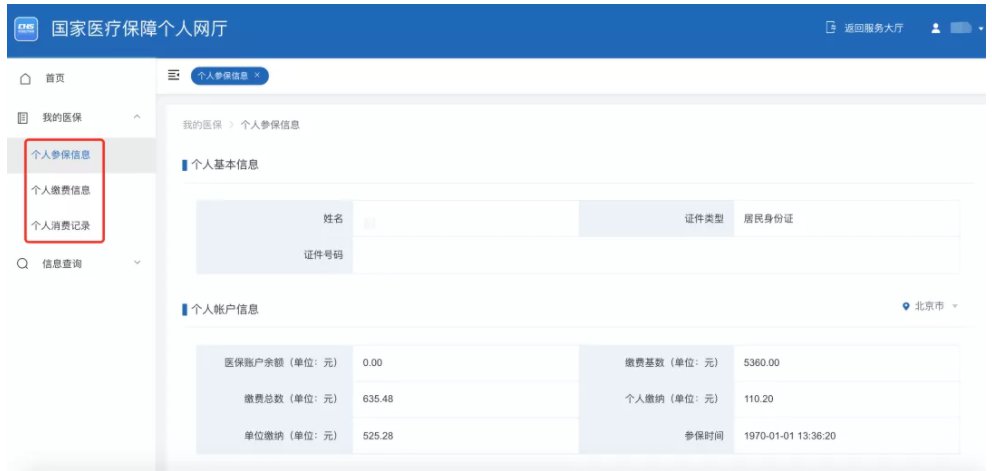Click the magnifier icon beside 信息查询
This screenshot has height=471, width=992.
tap(23, 264)
